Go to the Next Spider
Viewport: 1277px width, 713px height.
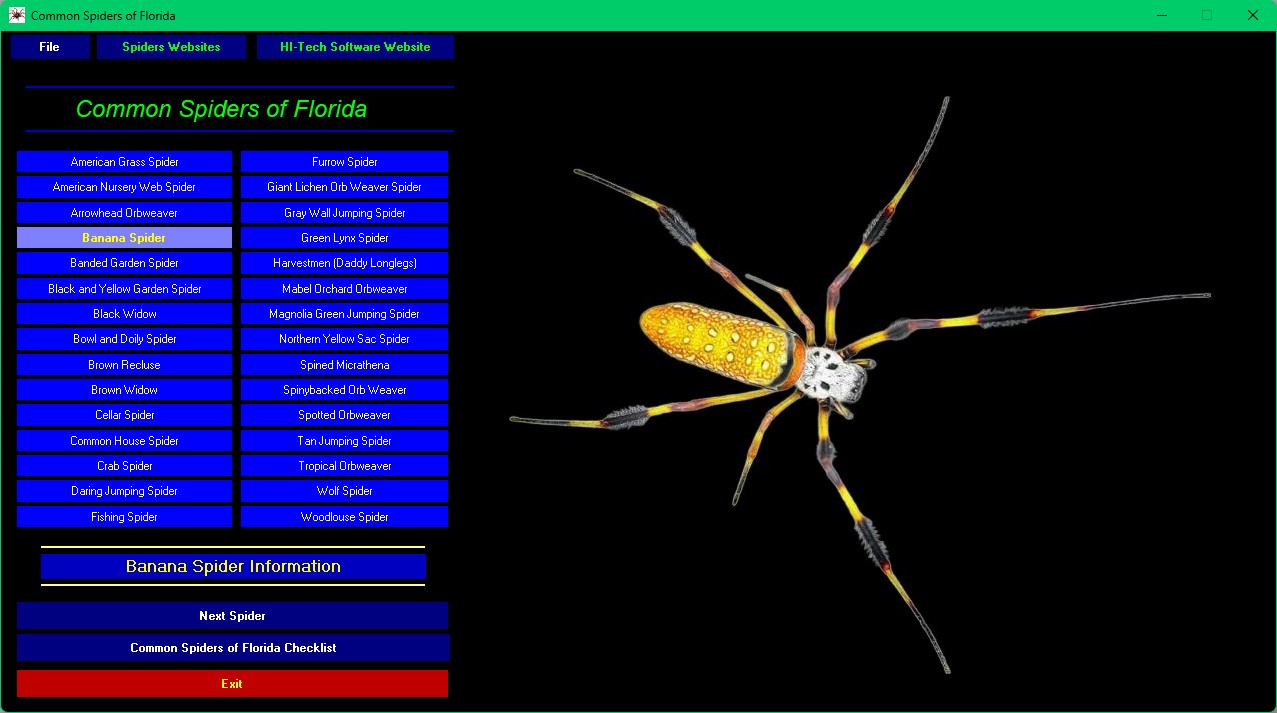tap(232, 616)
